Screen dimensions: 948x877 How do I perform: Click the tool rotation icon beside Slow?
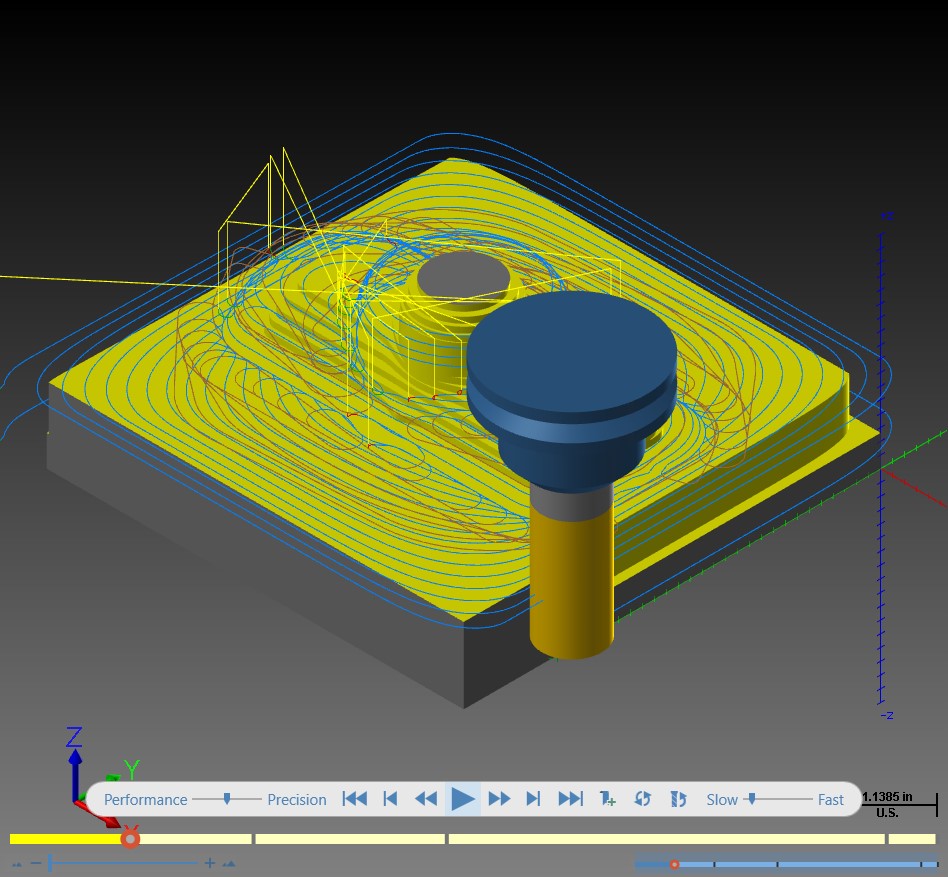click(x=678, y=799)
